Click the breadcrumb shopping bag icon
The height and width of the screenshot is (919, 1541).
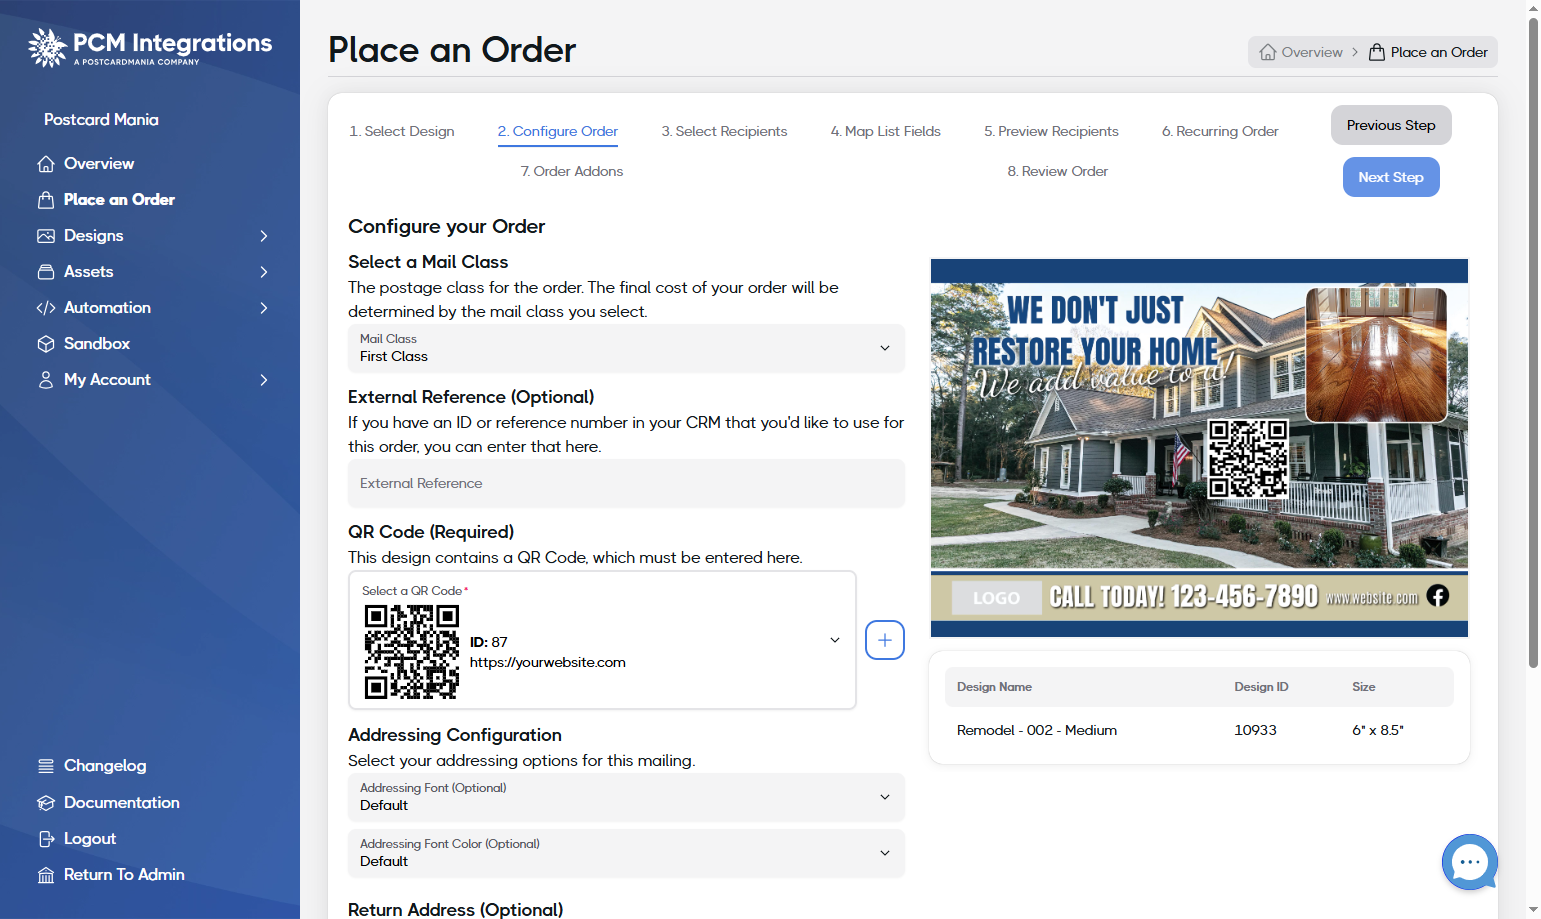1377,52
